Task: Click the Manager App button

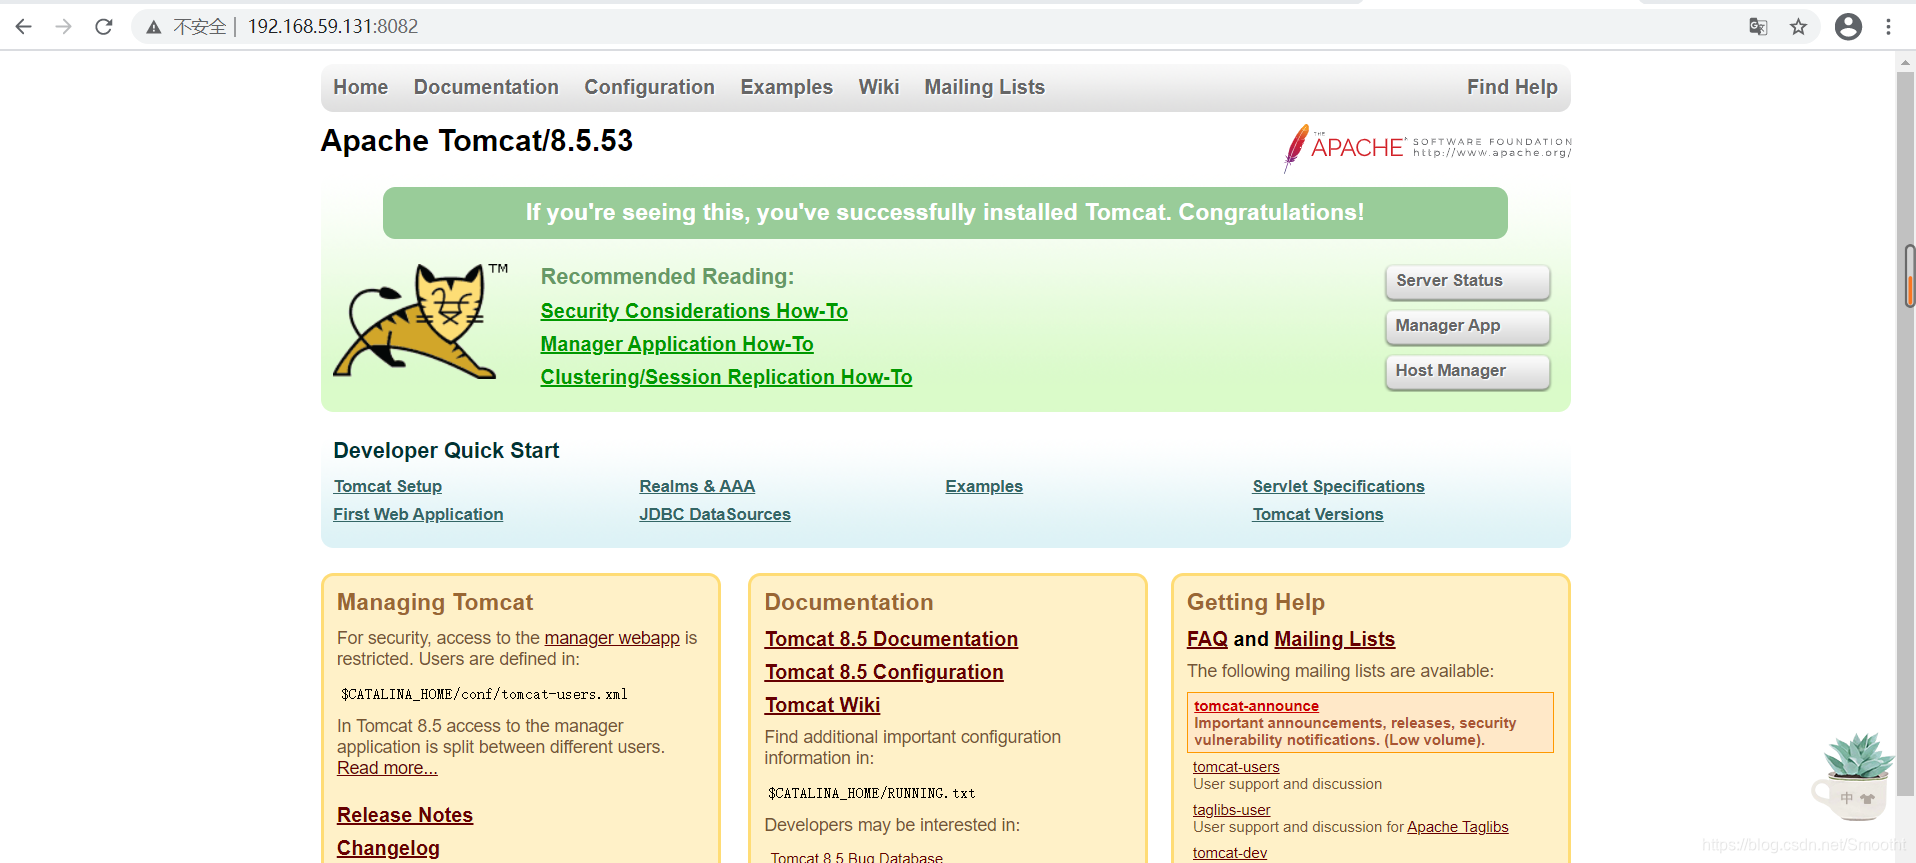Action: click(1467, 326)
